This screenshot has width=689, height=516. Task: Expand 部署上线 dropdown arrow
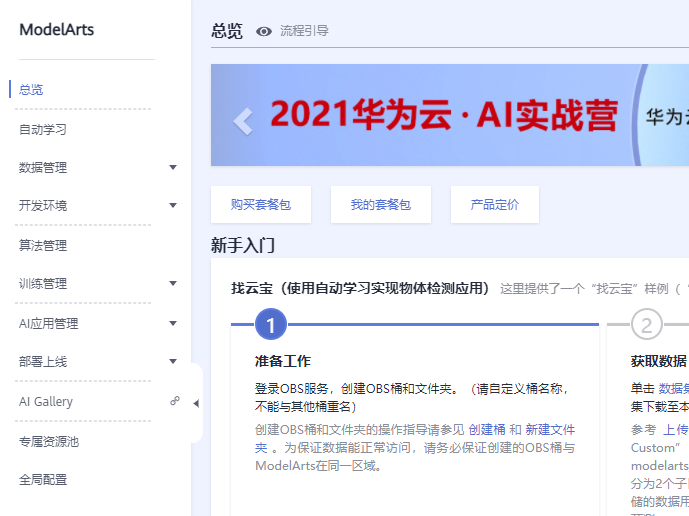tap(173, 361)
